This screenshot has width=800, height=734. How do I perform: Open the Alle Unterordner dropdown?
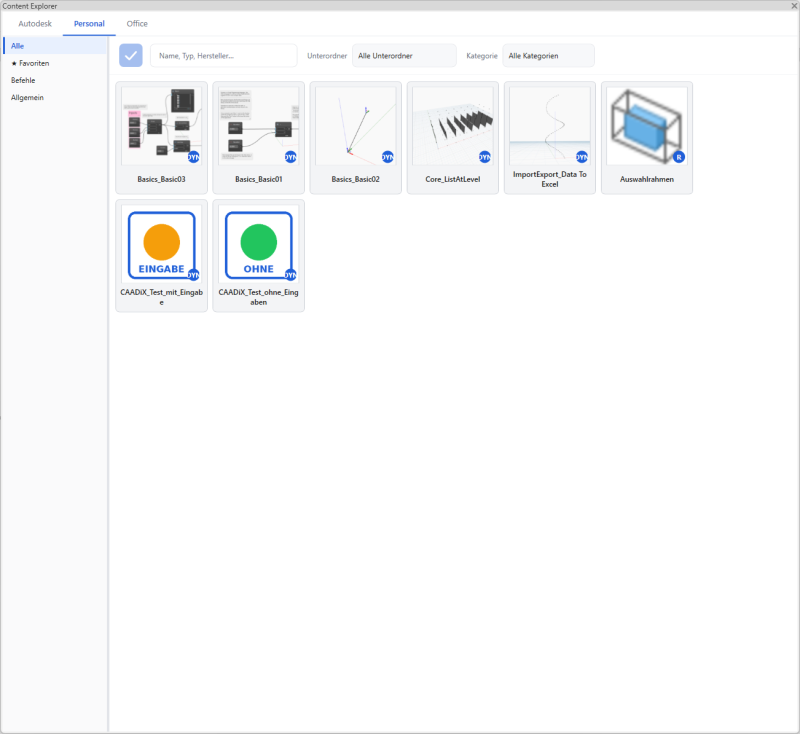coord(404,56)
